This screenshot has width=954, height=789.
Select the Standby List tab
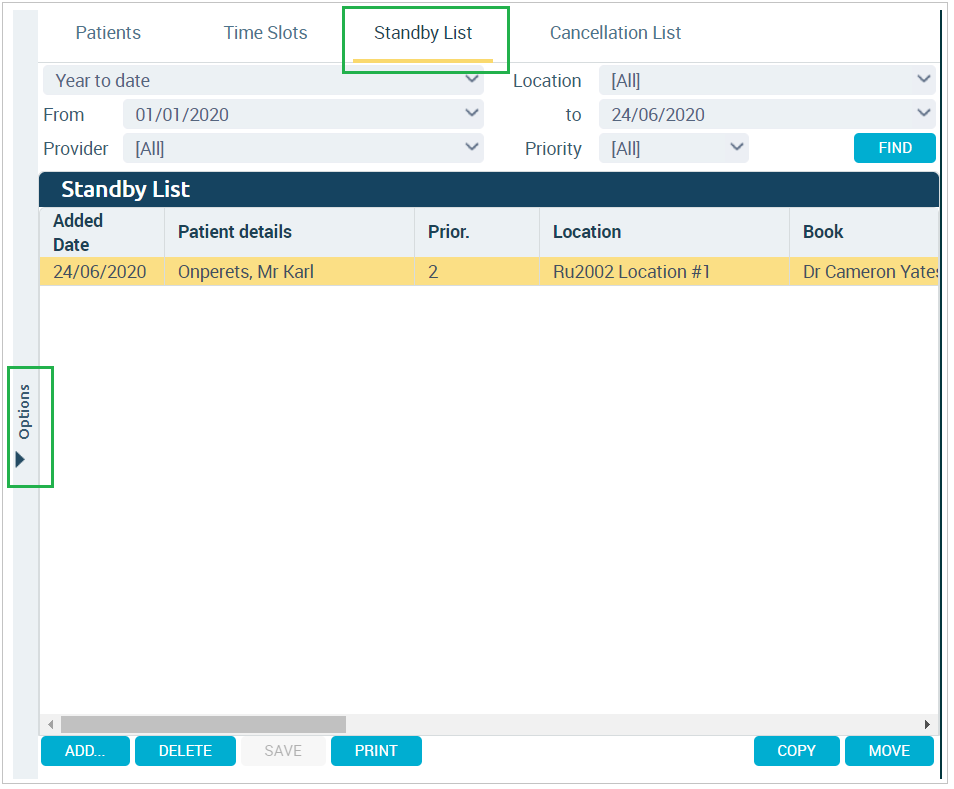coord(423,33)
